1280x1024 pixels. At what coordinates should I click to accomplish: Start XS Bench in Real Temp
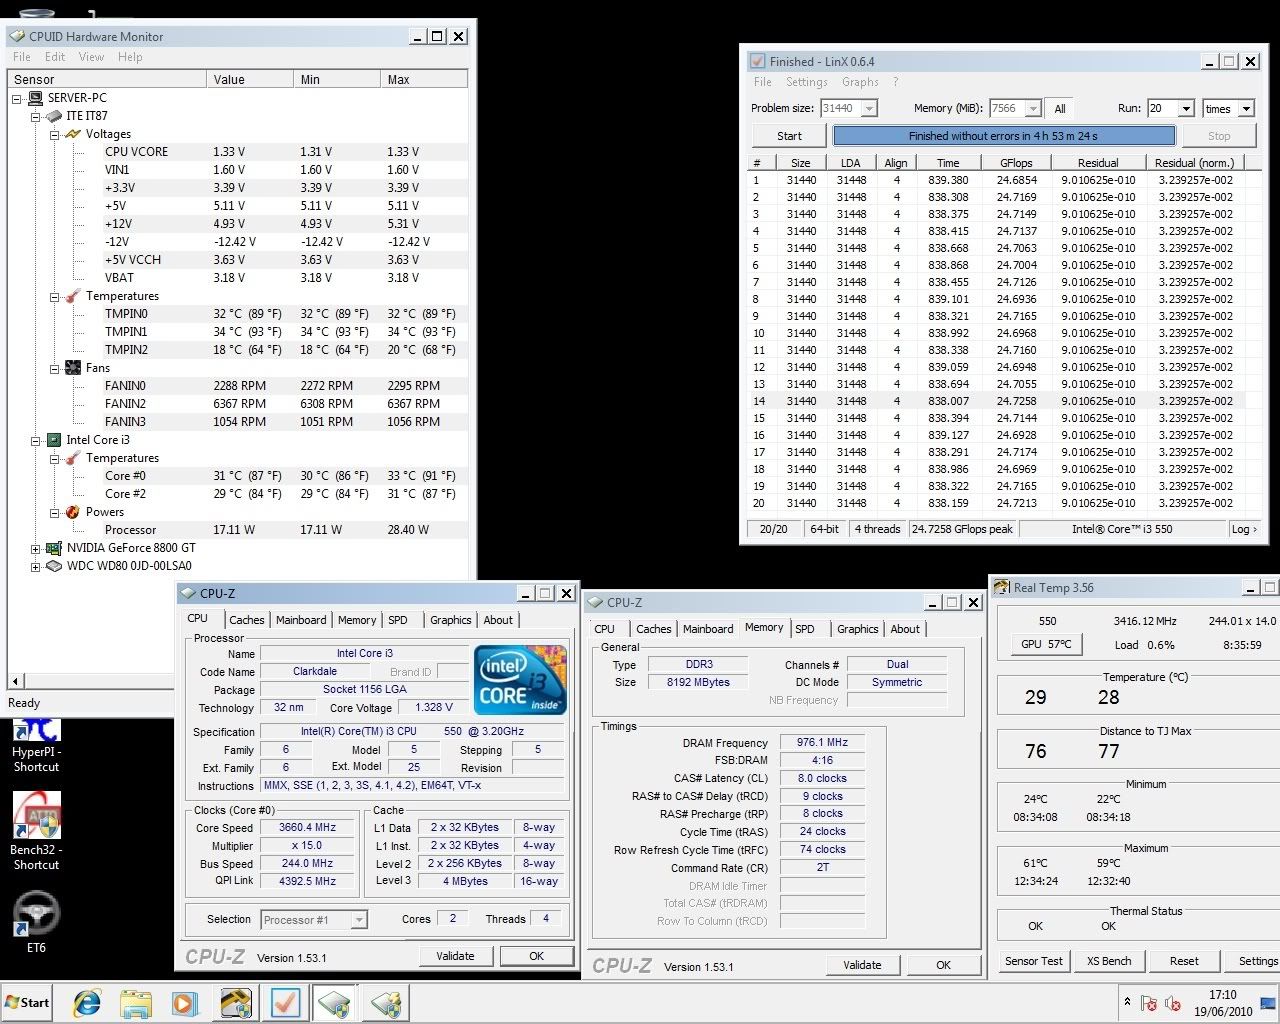coord(1109,961)
